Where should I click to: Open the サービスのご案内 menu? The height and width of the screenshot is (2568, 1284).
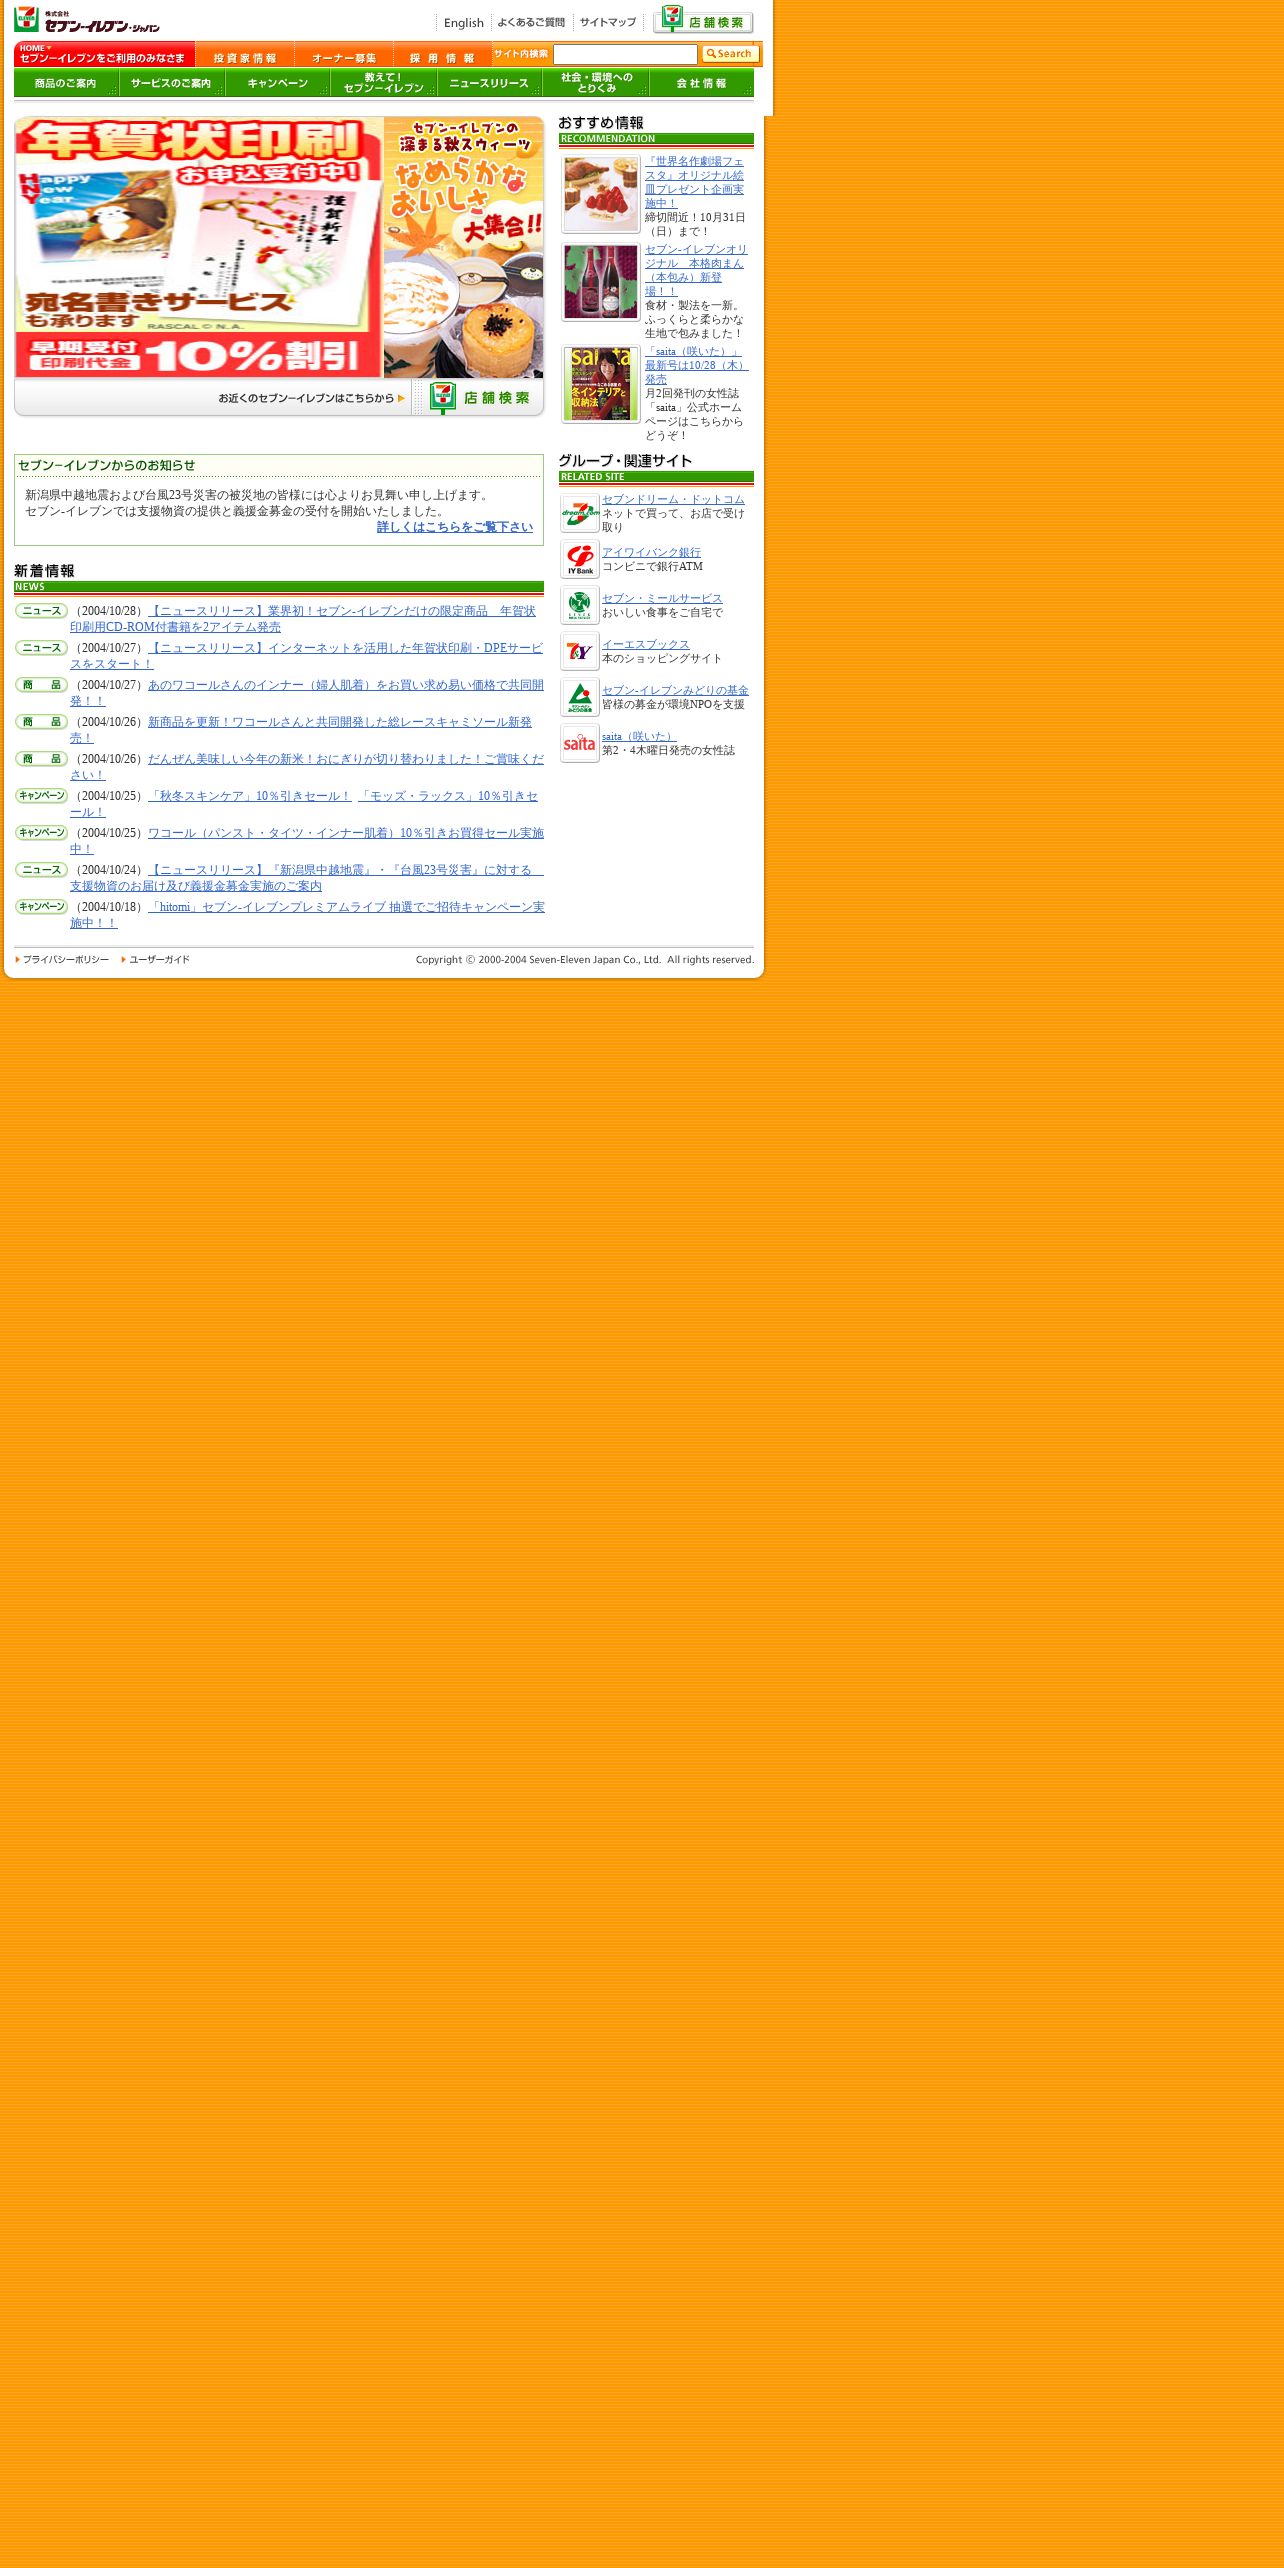[172, 83]
